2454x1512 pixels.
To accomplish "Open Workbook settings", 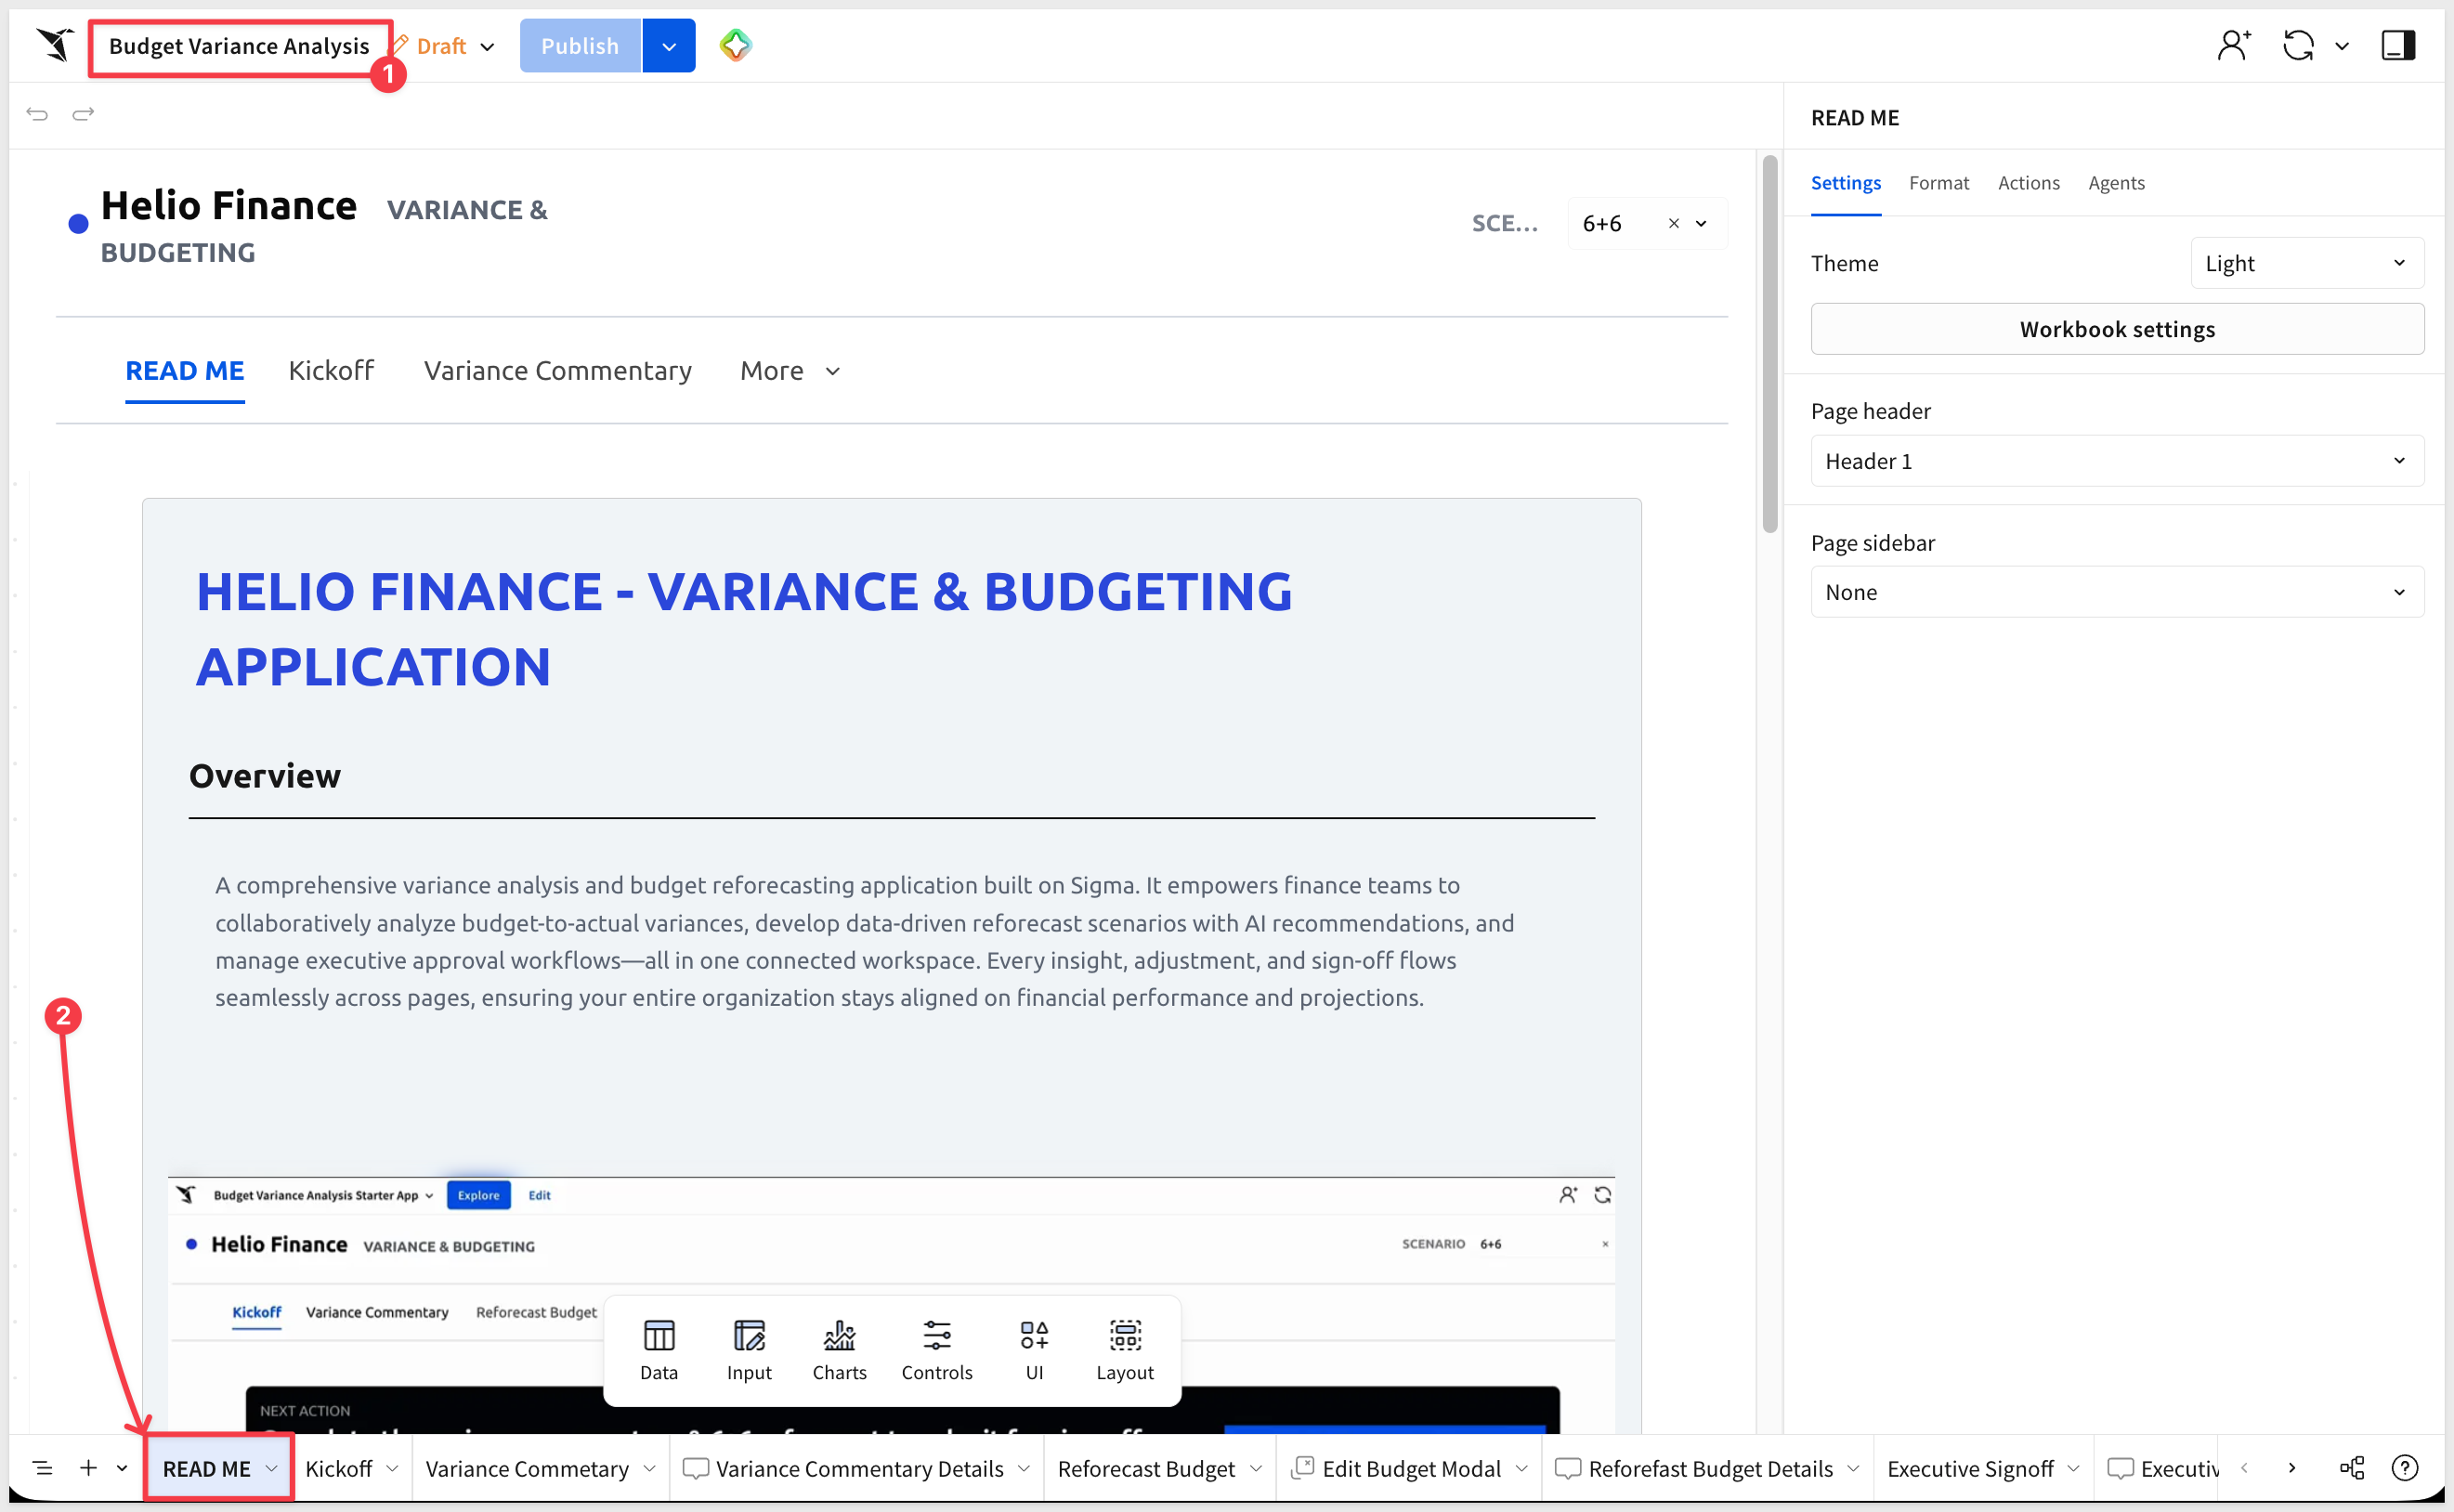I will coord(2117,329).
